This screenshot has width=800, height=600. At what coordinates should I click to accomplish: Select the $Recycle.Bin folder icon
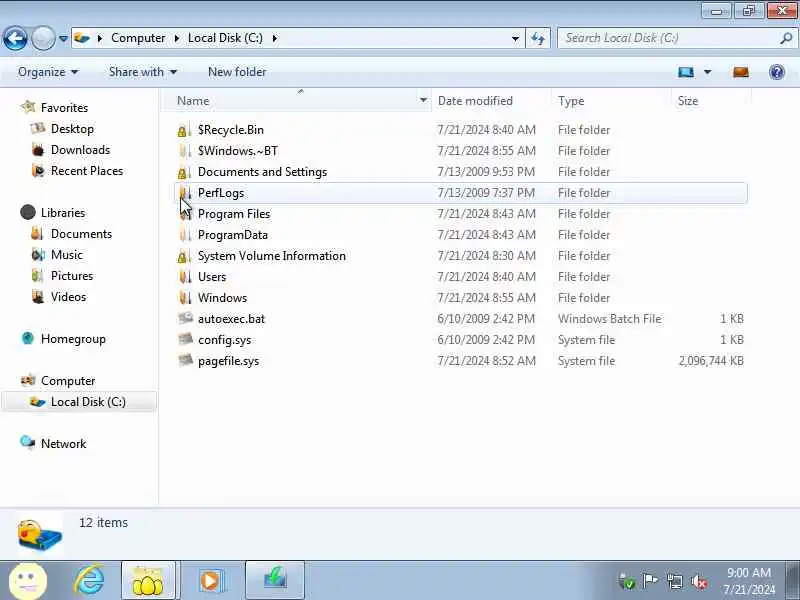pos(185,130)
